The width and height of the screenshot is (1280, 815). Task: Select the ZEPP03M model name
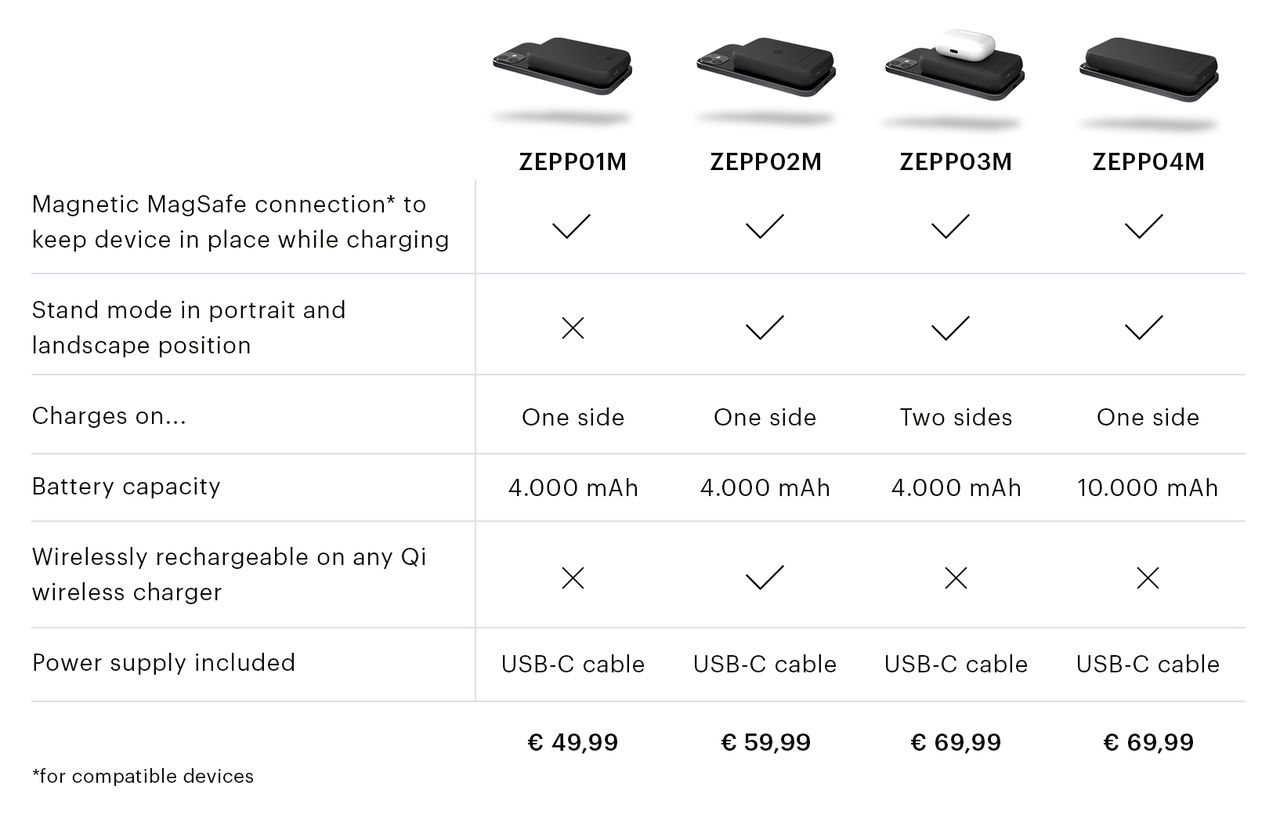tap(956, 162)
